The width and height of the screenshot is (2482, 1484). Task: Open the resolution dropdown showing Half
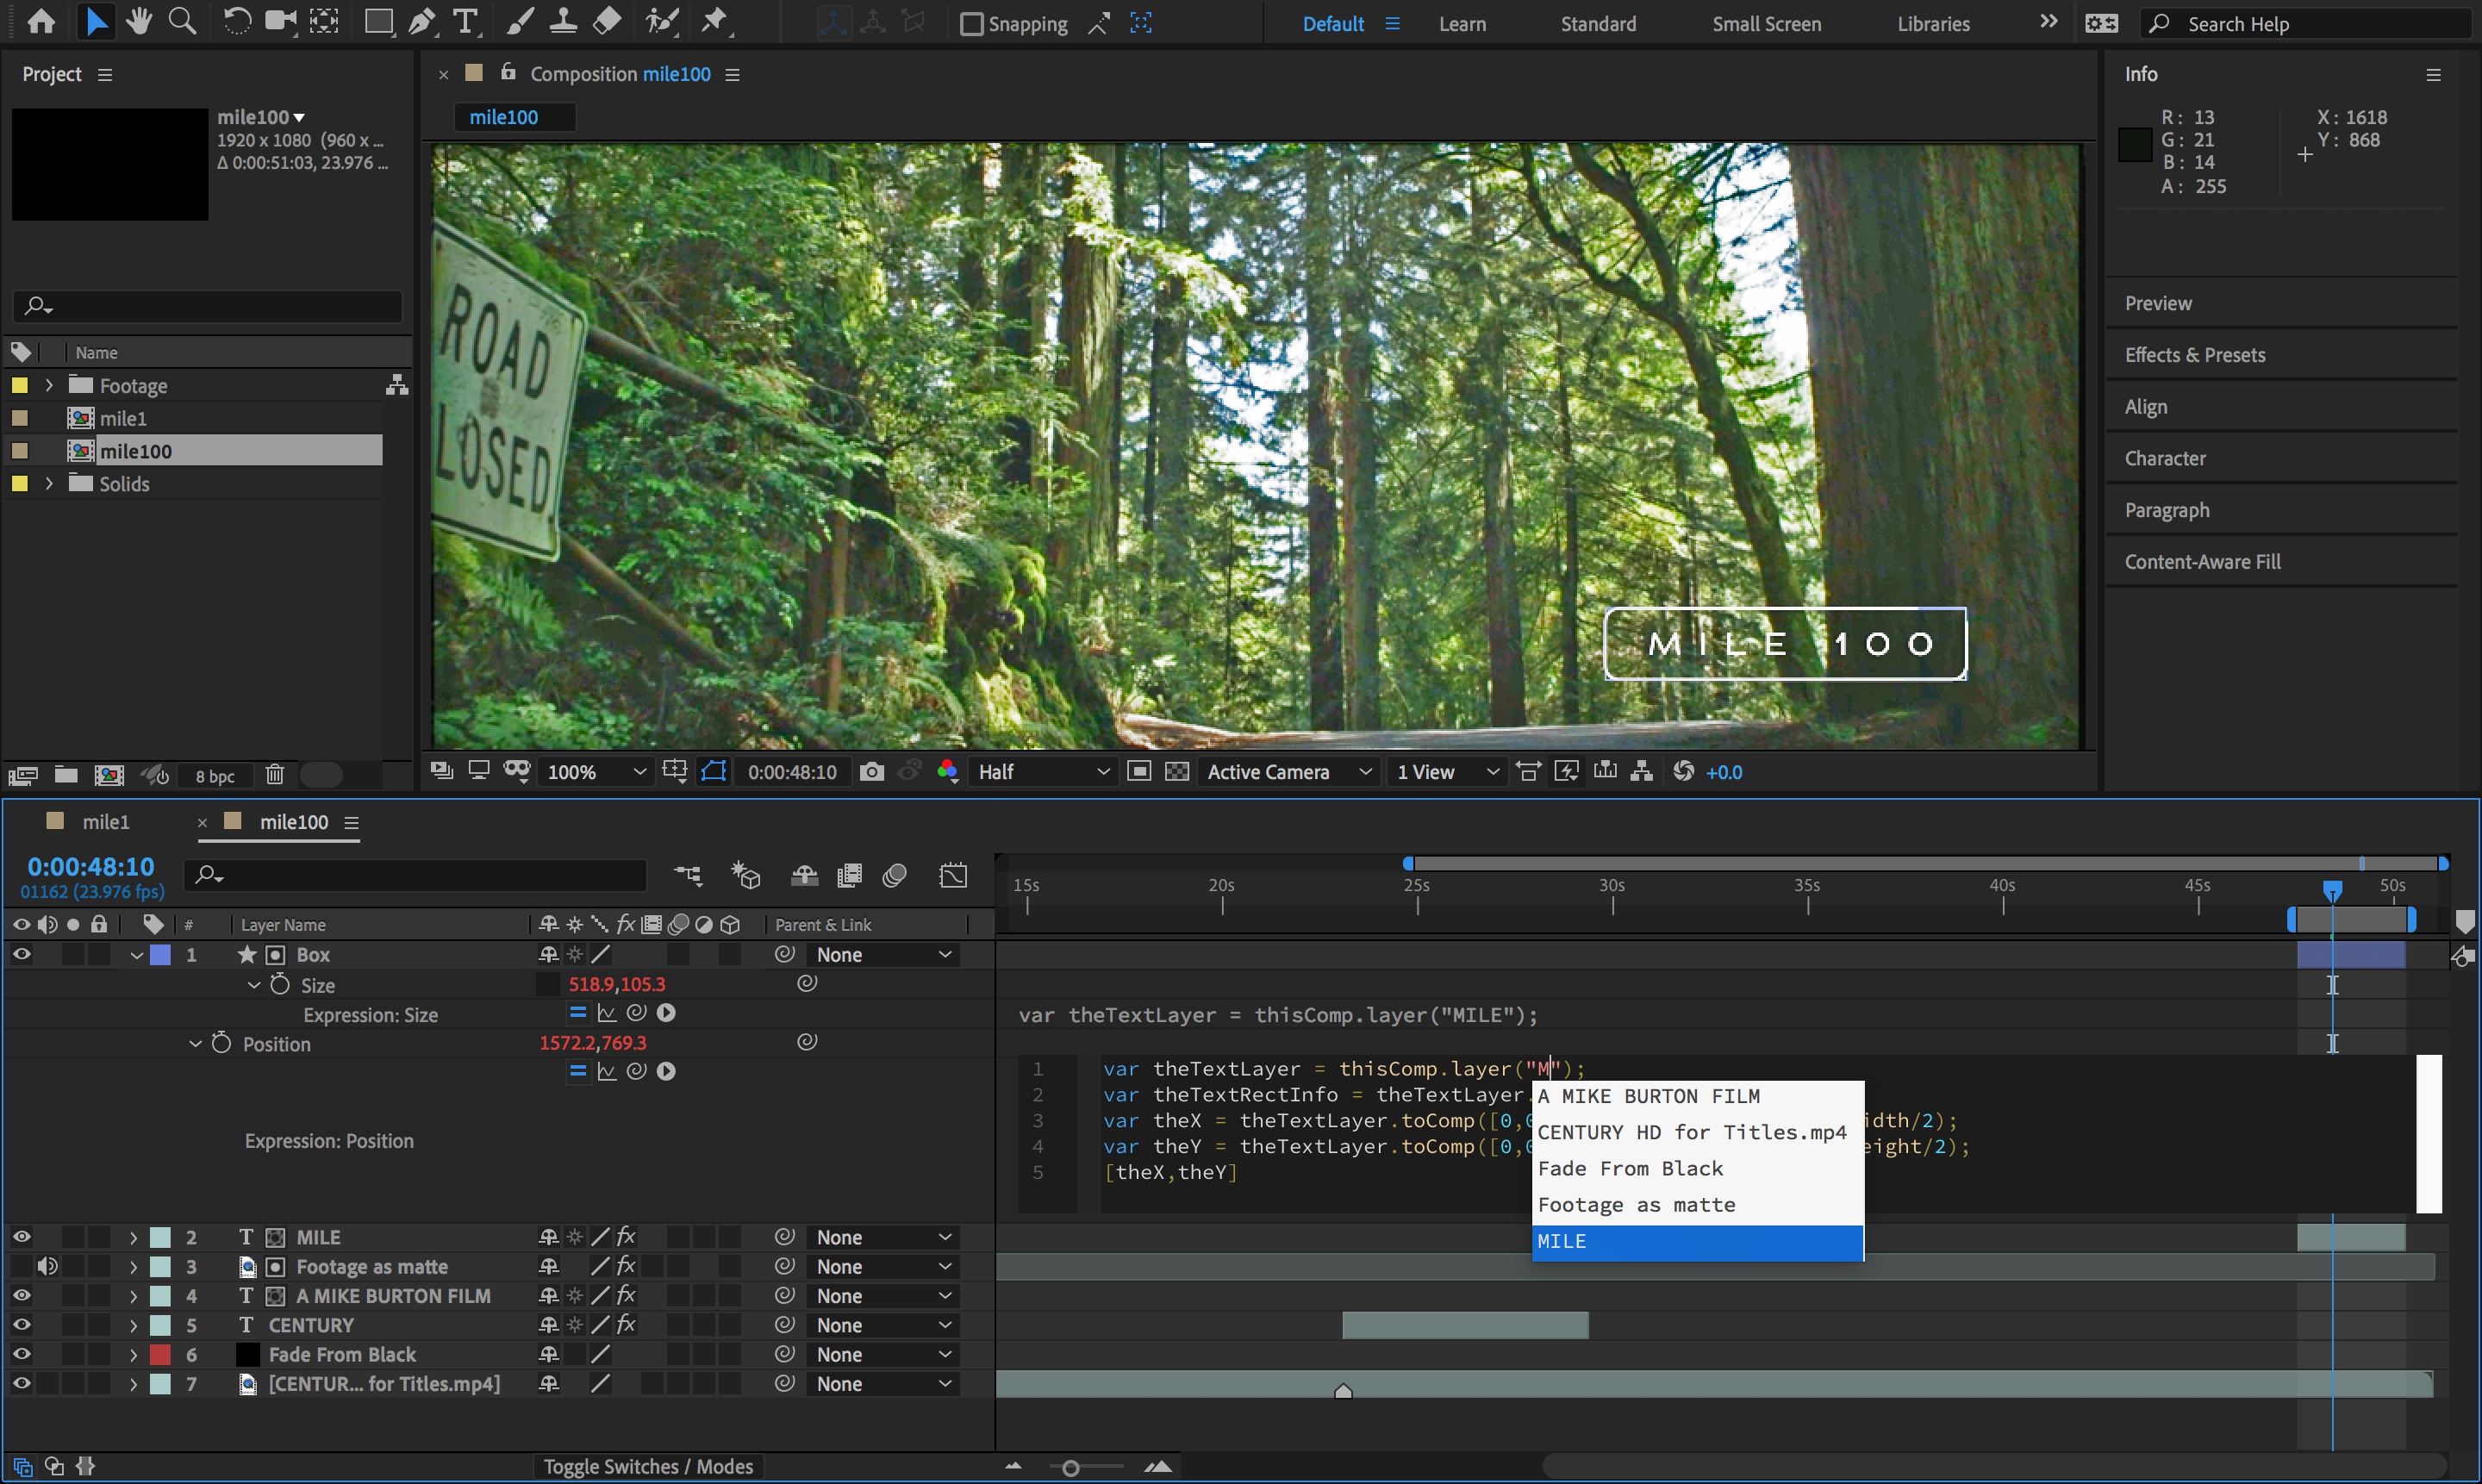[x=1043, y=772]
